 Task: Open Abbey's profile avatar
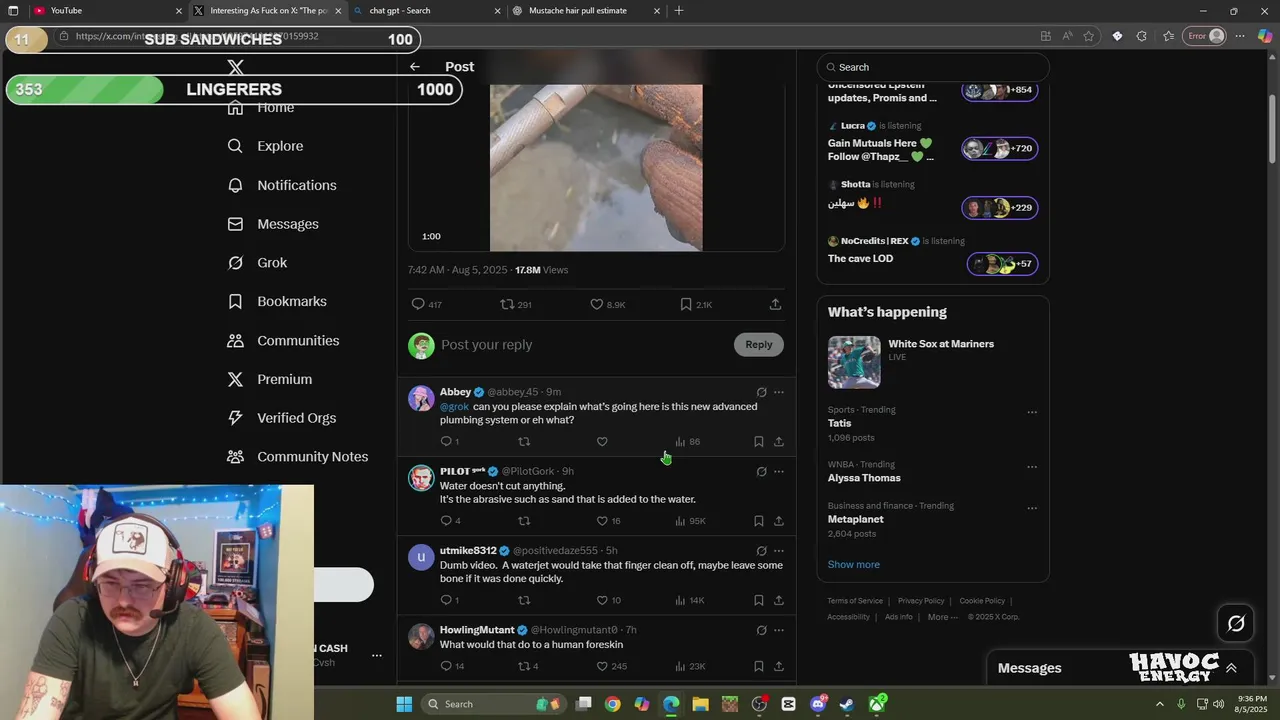click(x=421, y=398)
